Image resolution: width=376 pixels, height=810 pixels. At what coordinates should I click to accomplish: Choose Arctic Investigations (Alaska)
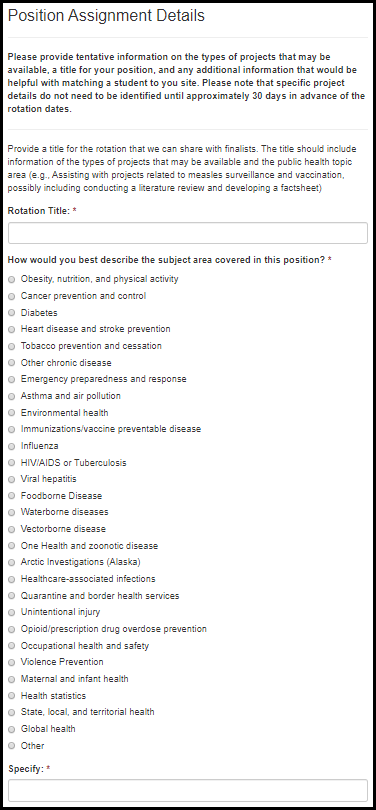pos(12,563)
